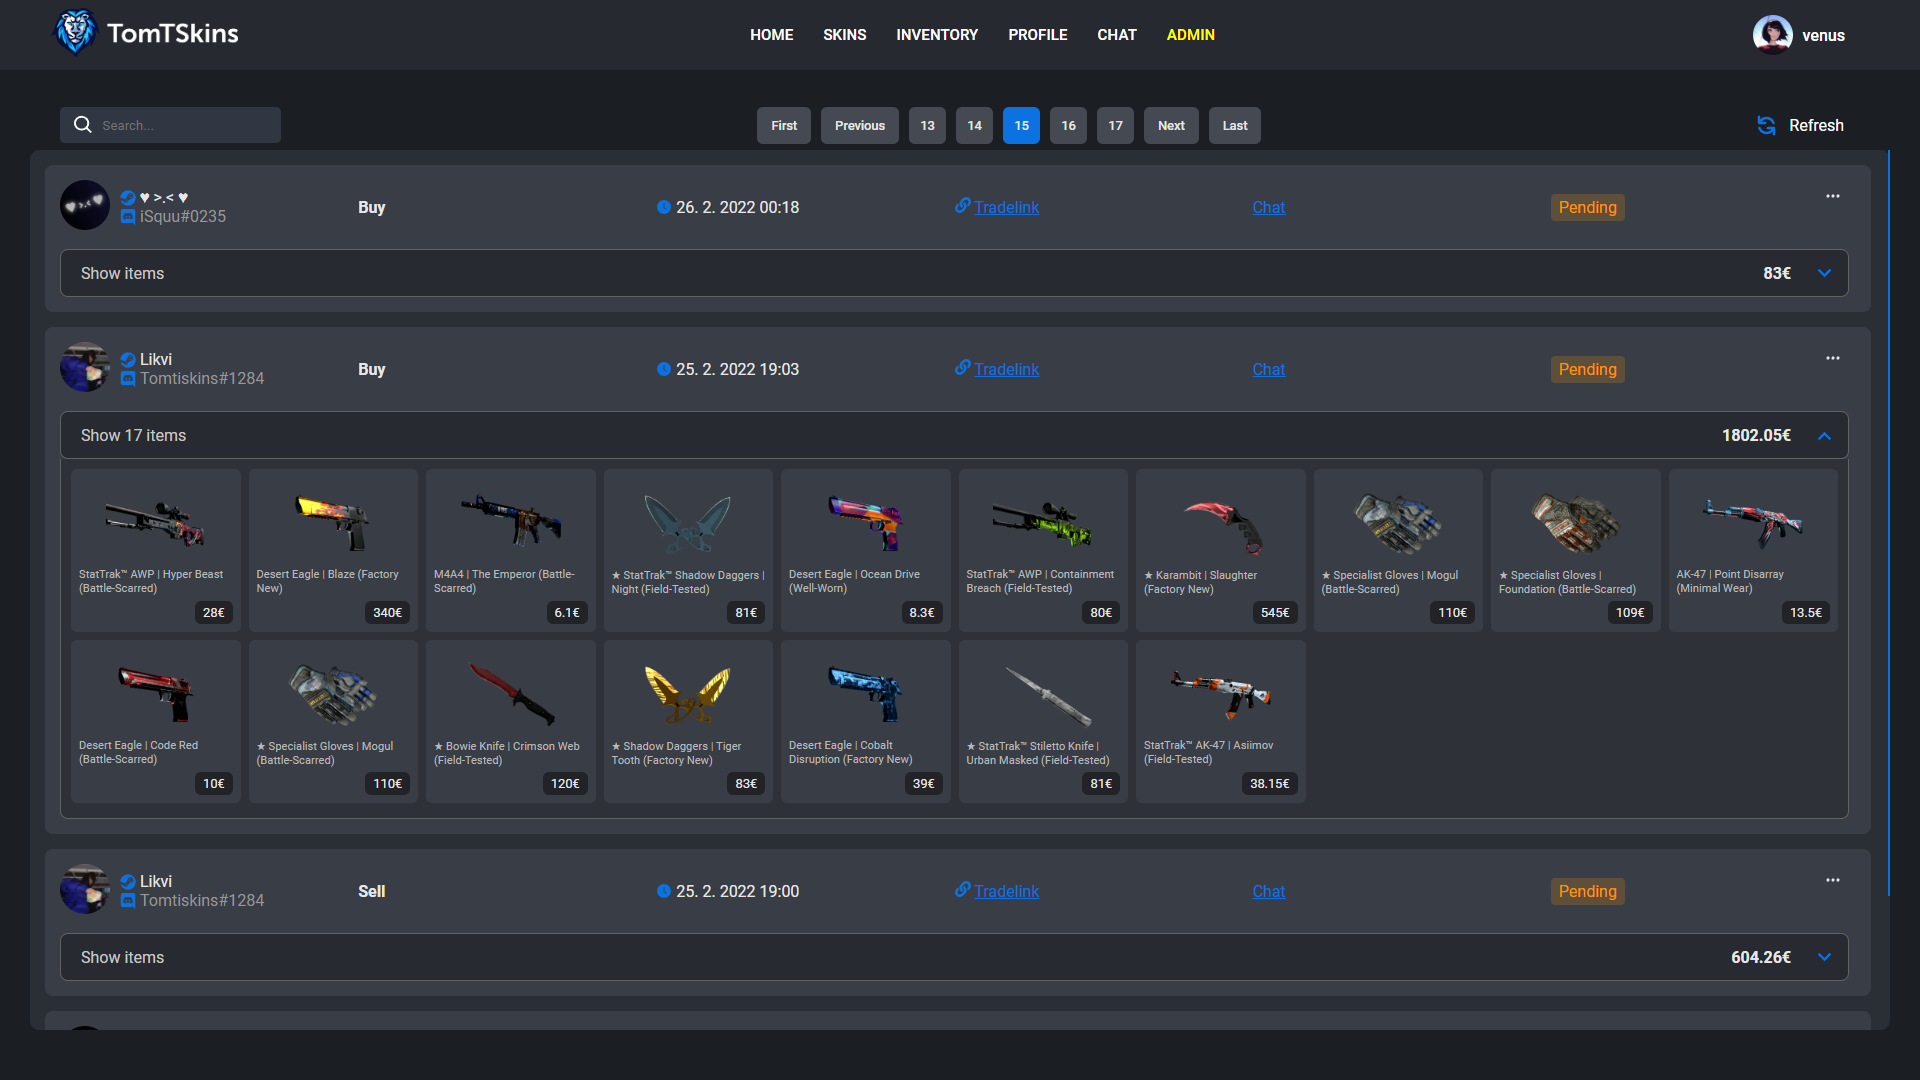Select Desert Eagle Blaze item card
Screen dimensions: 1920x1080
333,550
